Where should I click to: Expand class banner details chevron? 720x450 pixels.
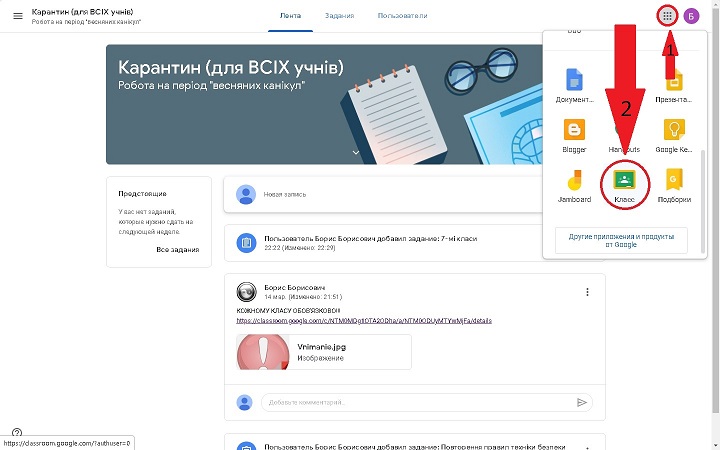click(355, 152)
